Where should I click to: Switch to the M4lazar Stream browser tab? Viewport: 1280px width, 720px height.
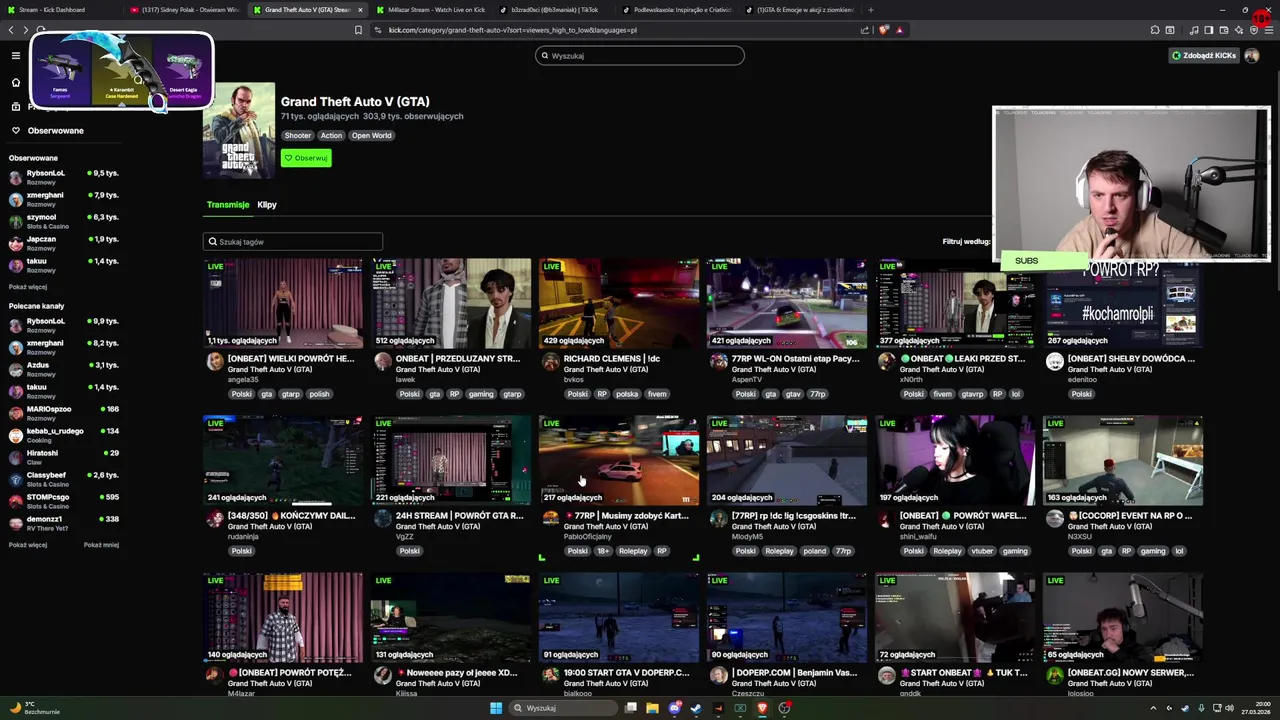point(430,10)
